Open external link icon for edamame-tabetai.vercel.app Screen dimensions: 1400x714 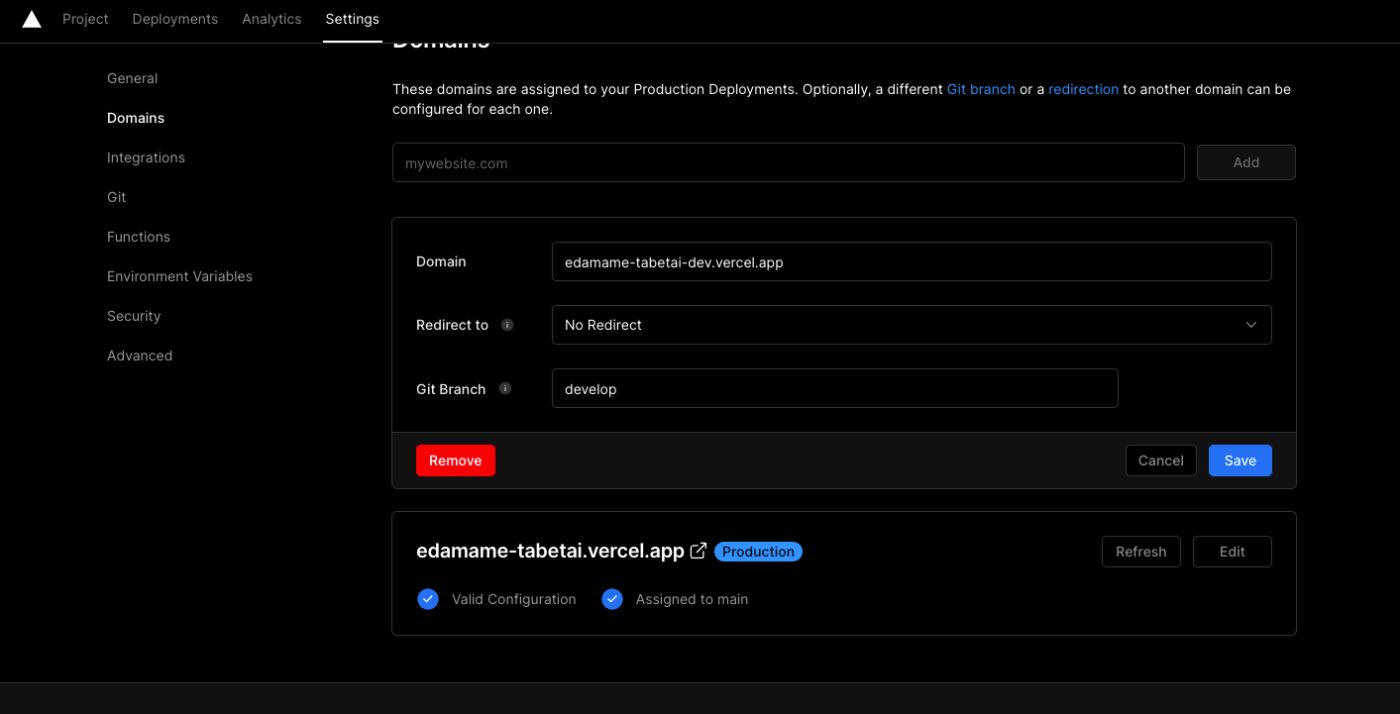click(698, 551)
